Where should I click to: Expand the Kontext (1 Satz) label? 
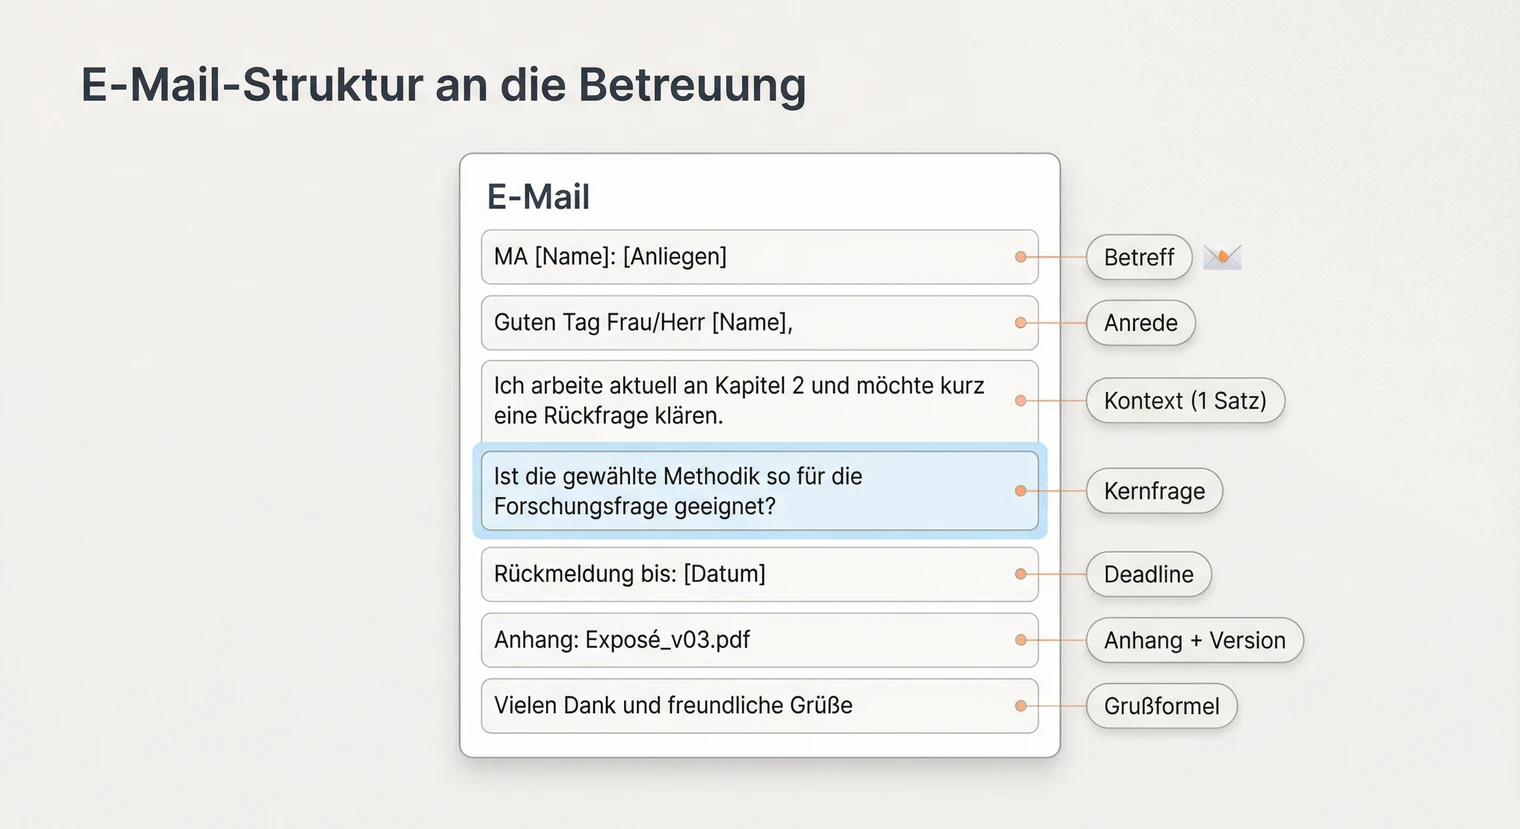click(1185, 400)
